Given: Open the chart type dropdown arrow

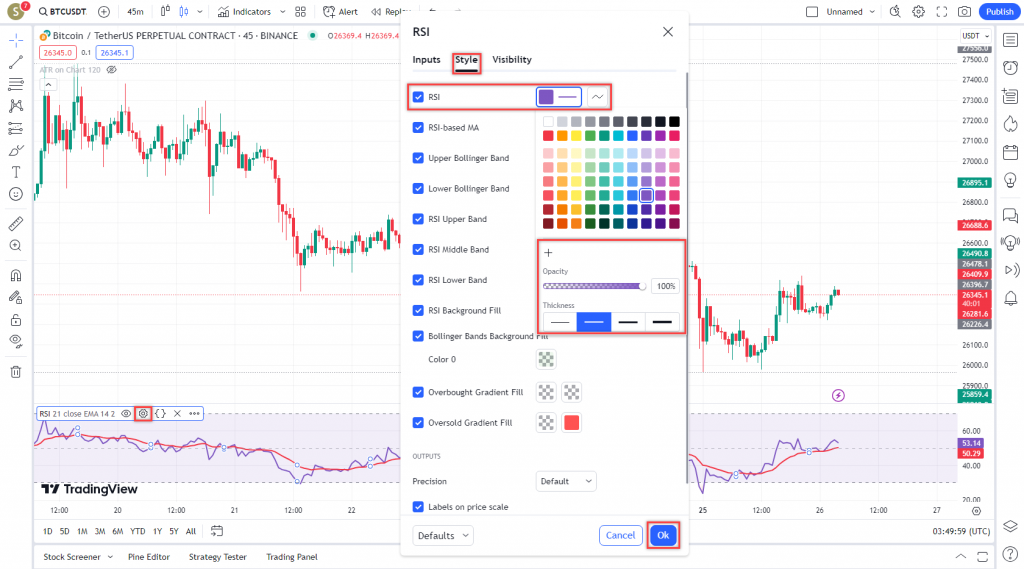Looking at the screenshot, I should [200, 12].
